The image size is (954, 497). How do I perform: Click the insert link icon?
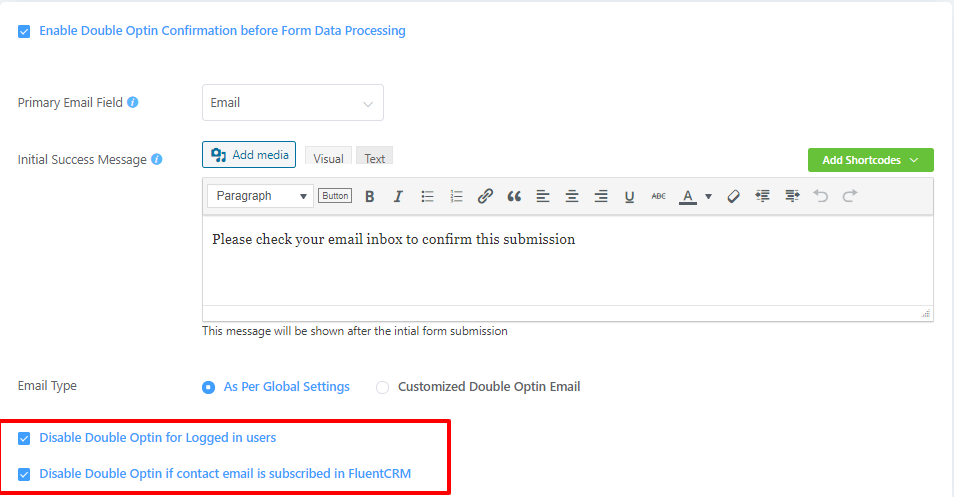(485, 197)
